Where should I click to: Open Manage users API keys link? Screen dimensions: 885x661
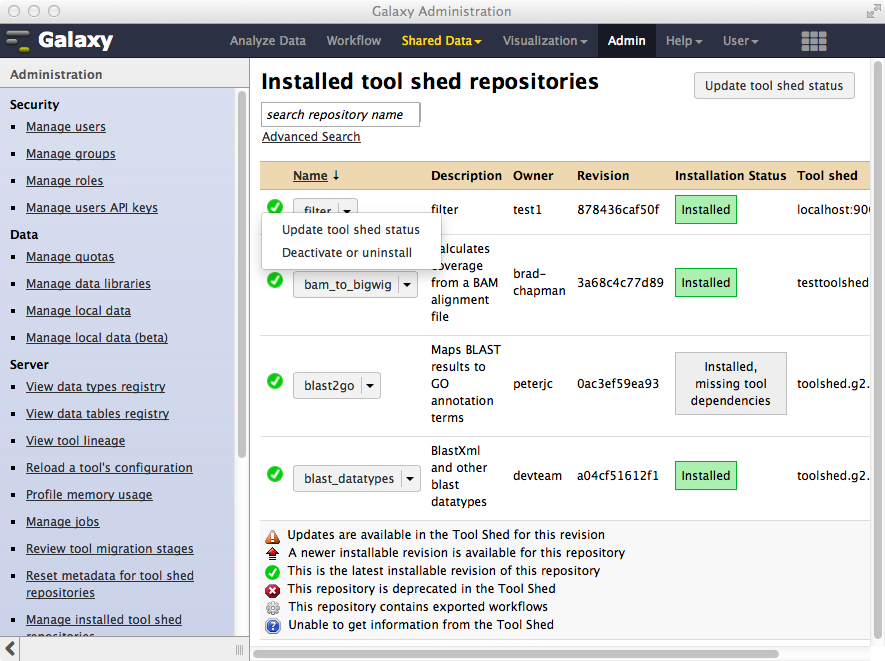coord(92,208)
